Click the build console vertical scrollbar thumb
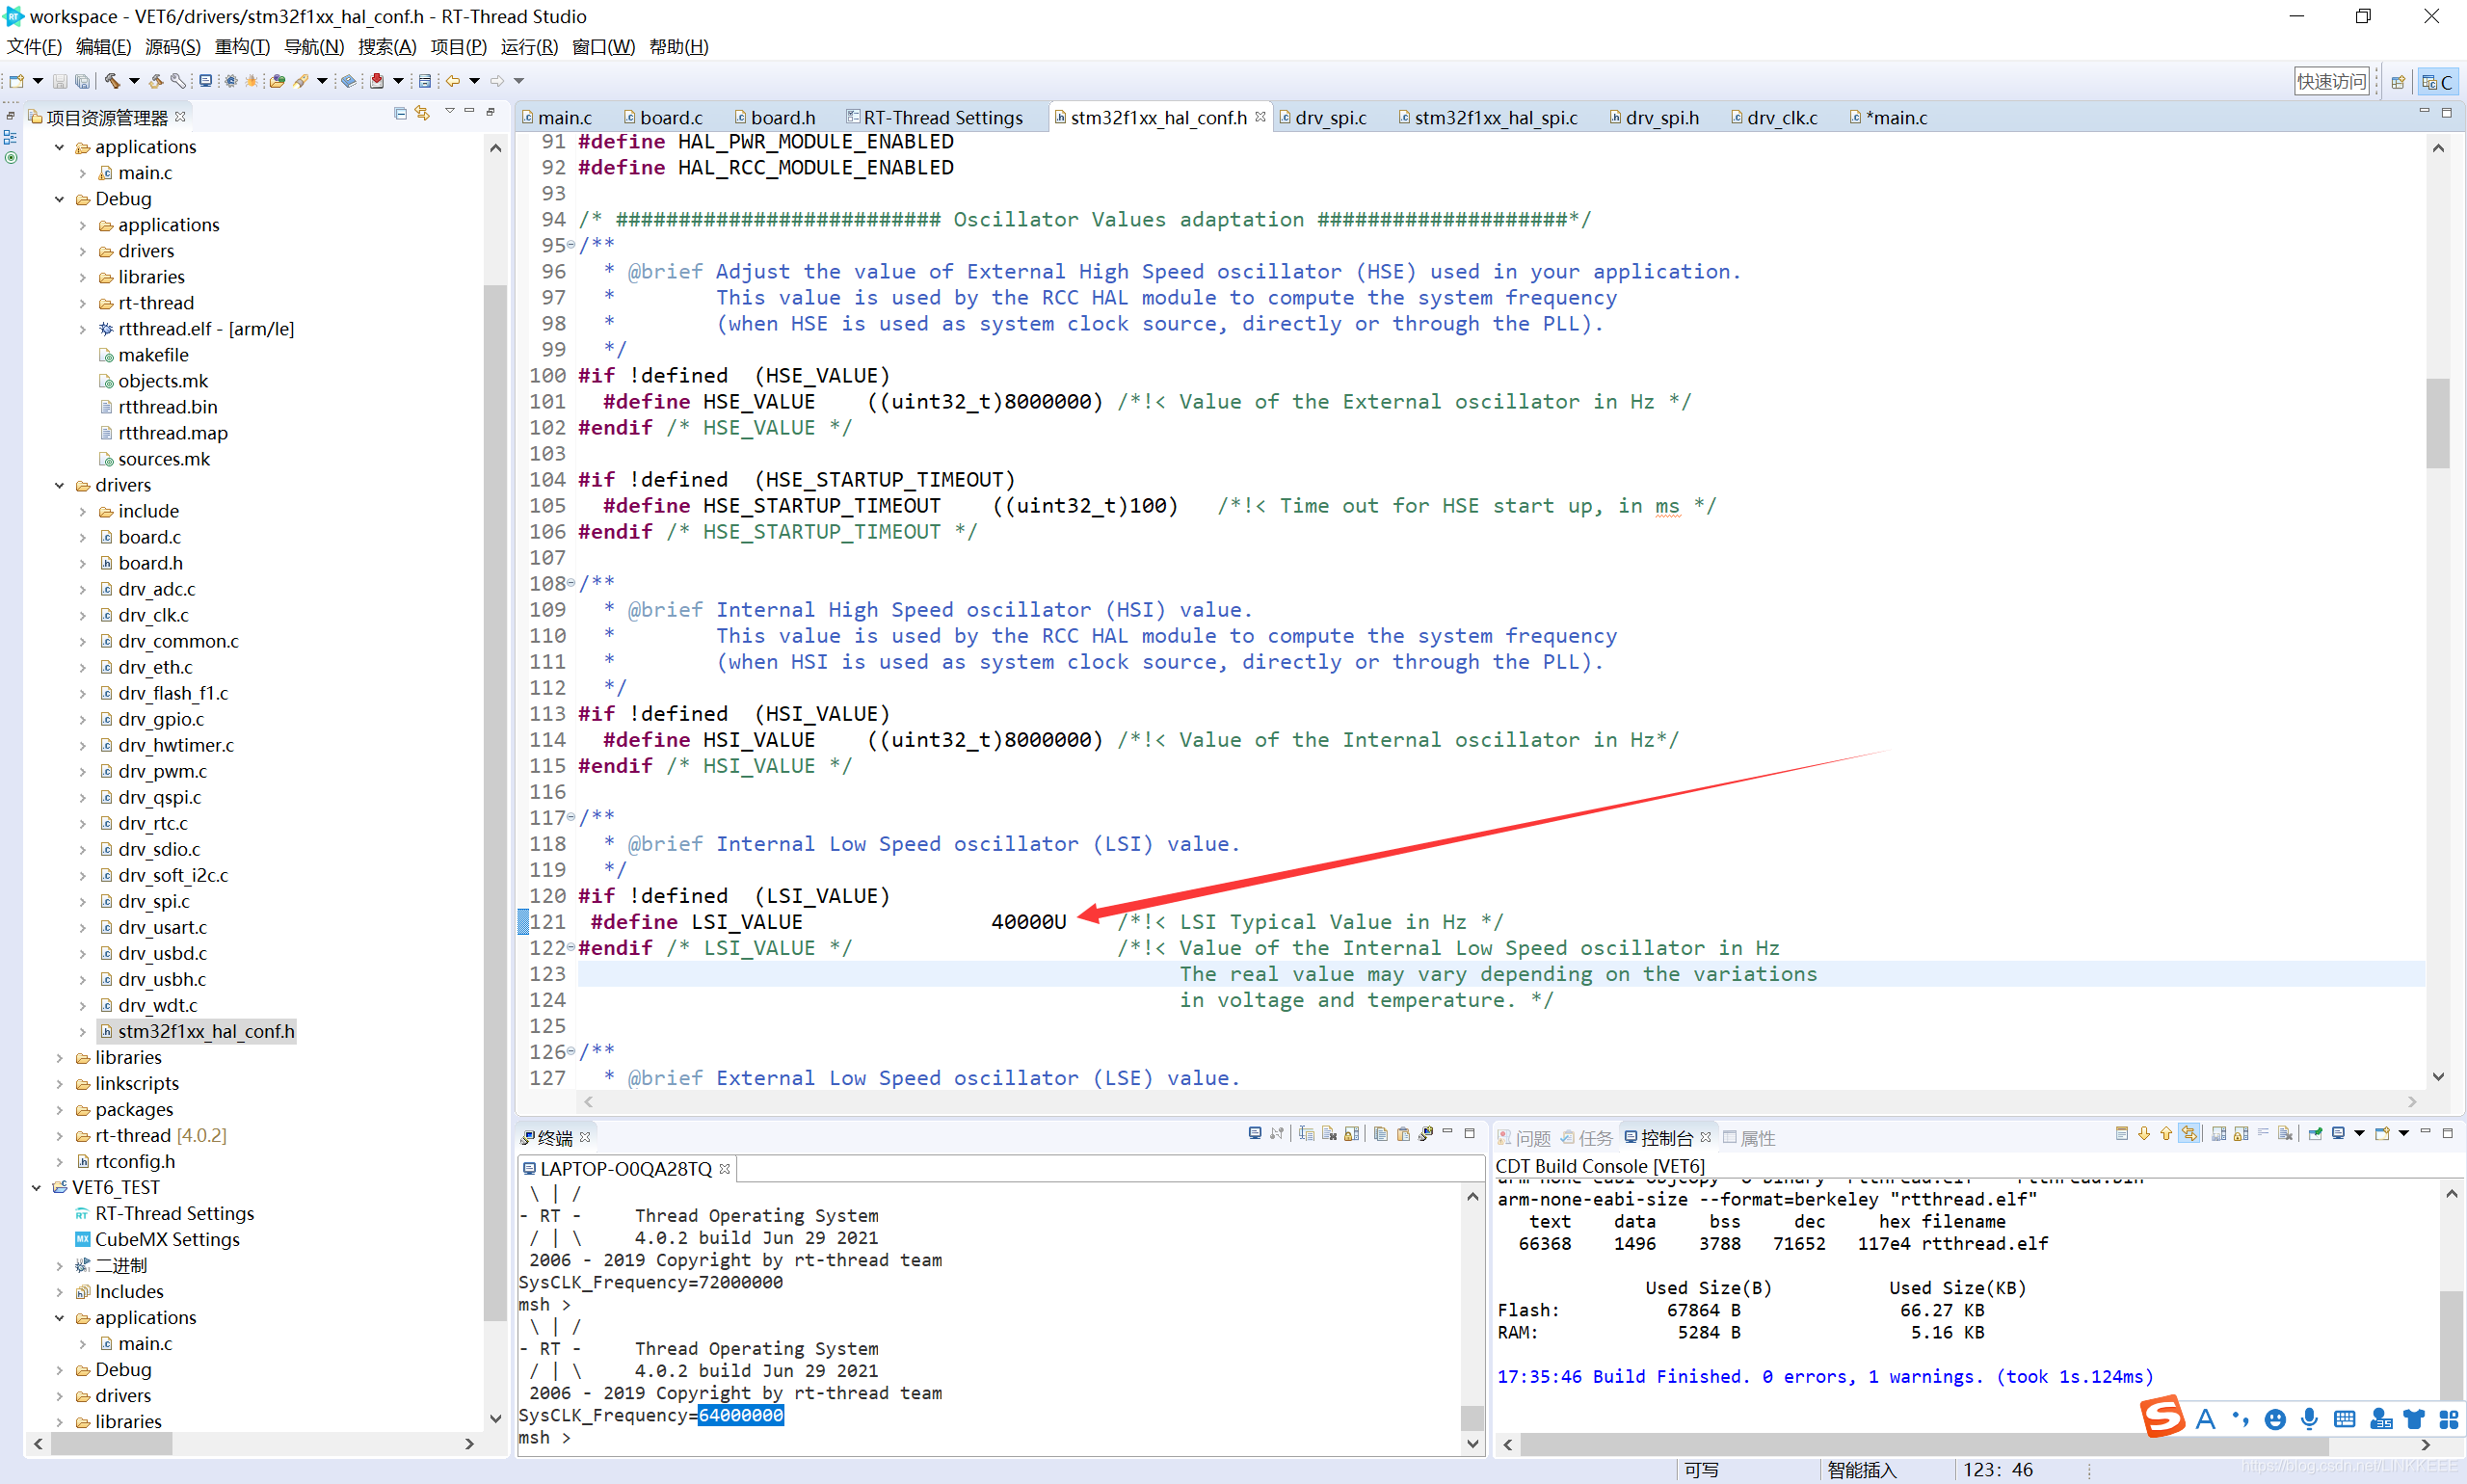This screenshot has width=2467, height=1484. click(2451, 1345)
